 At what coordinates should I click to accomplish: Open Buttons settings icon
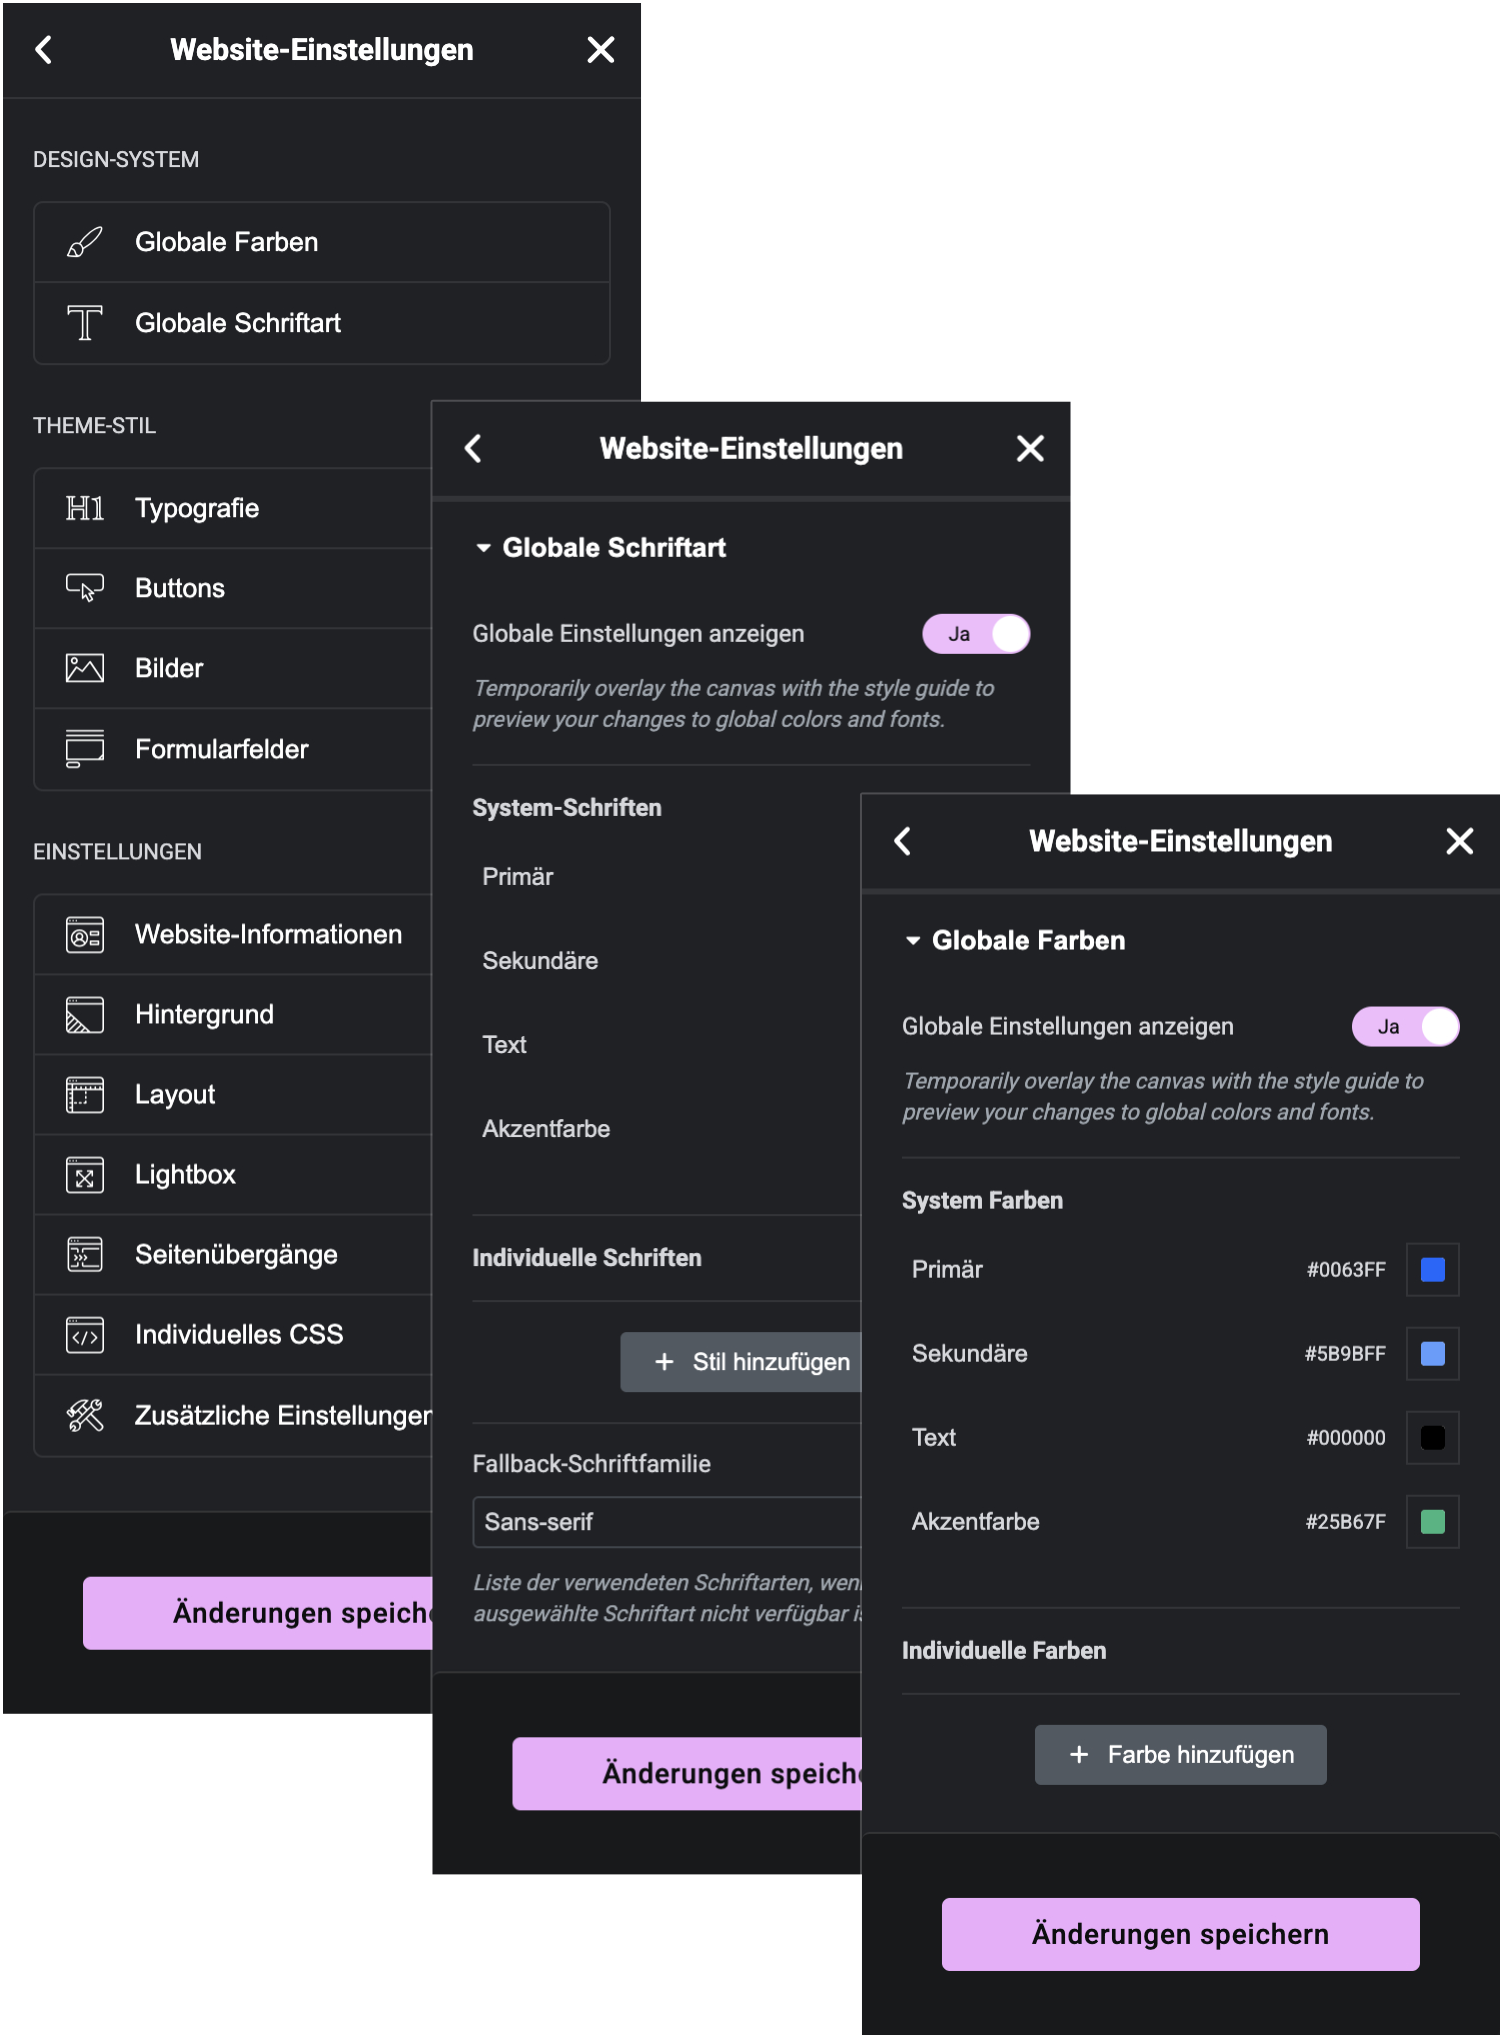coord(84,588)
